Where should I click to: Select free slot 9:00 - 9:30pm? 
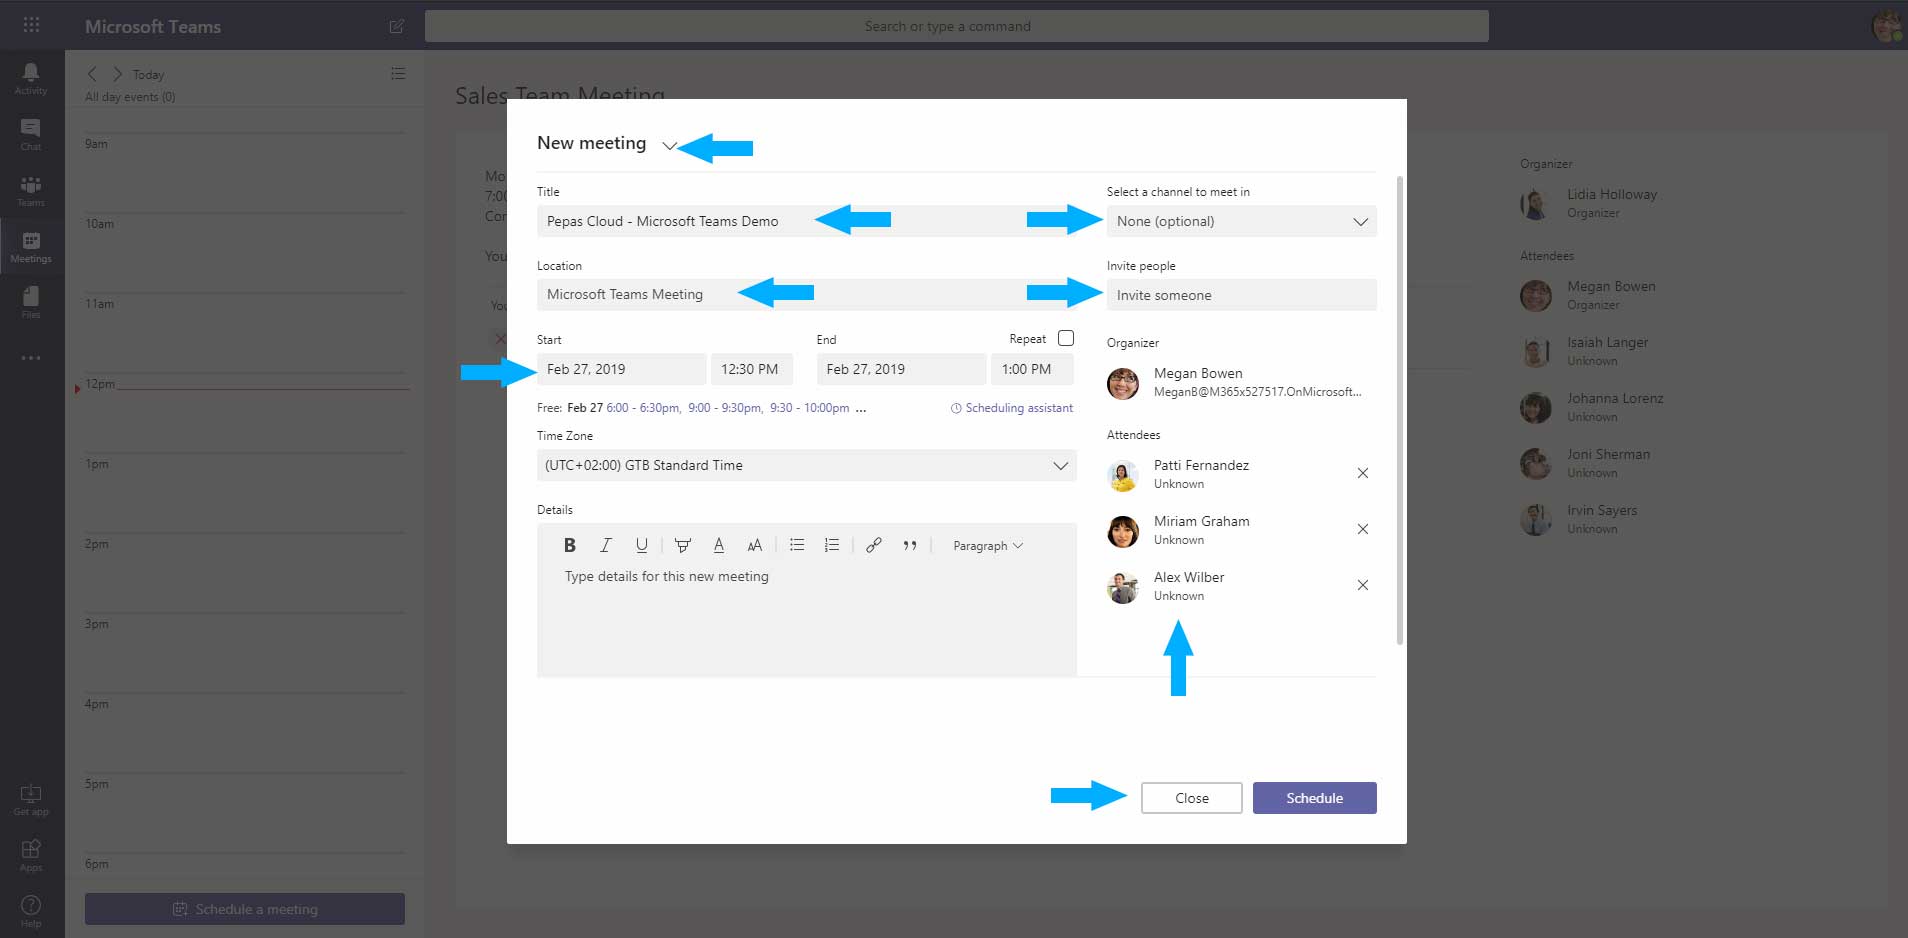tap(725, 408)
